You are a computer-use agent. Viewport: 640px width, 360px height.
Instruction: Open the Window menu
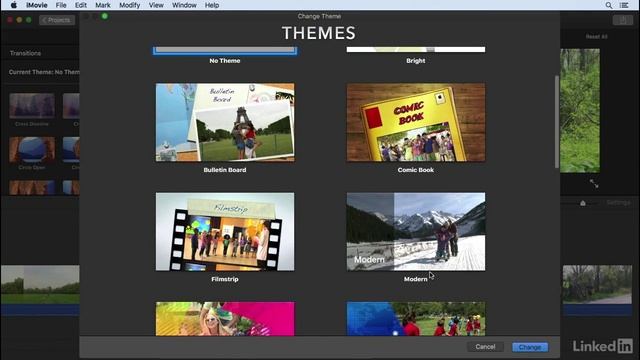coord(184,5)
